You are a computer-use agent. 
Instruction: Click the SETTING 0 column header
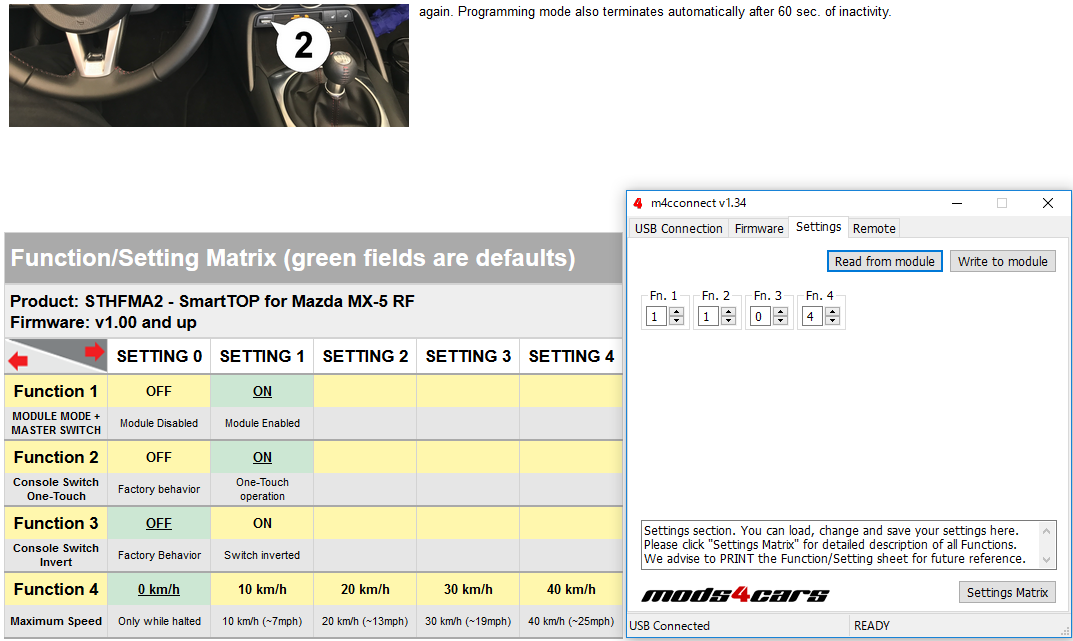click(x=159, y=356)
